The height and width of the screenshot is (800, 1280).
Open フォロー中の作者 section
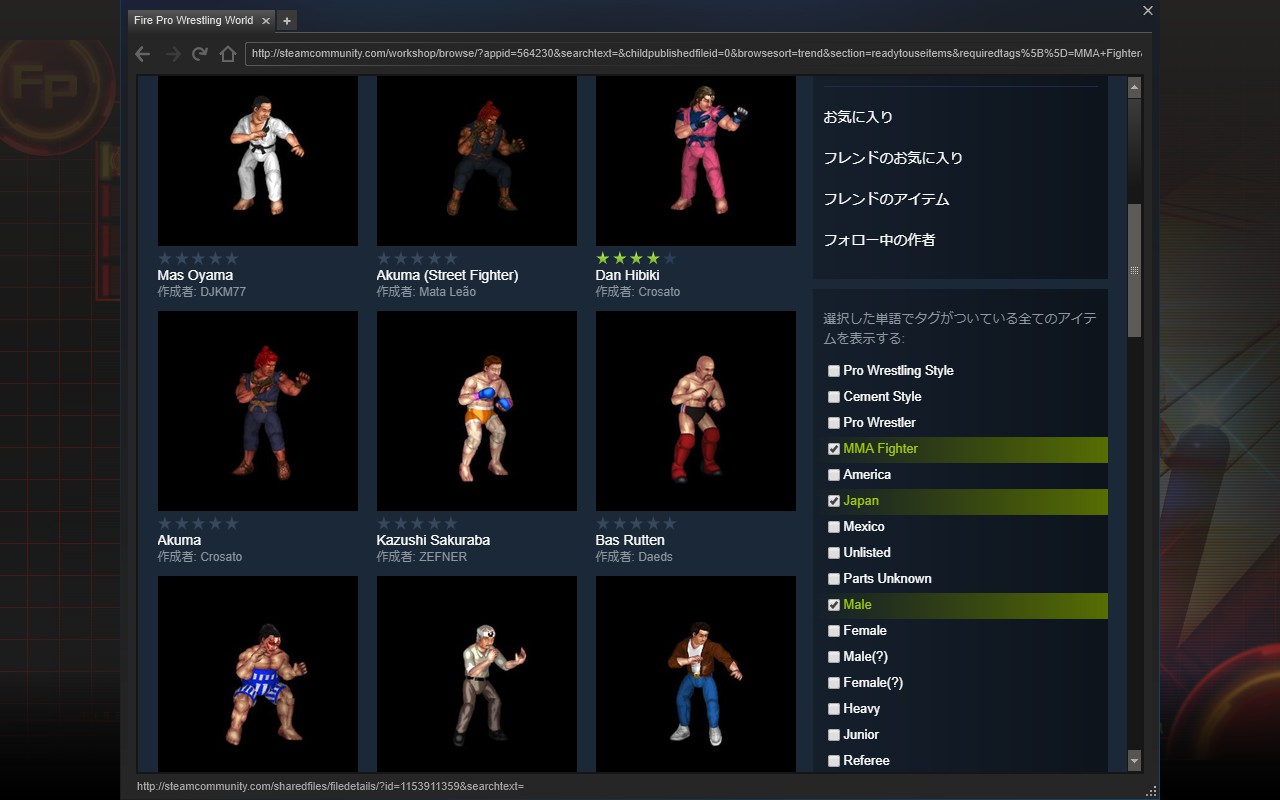(879, 240)
